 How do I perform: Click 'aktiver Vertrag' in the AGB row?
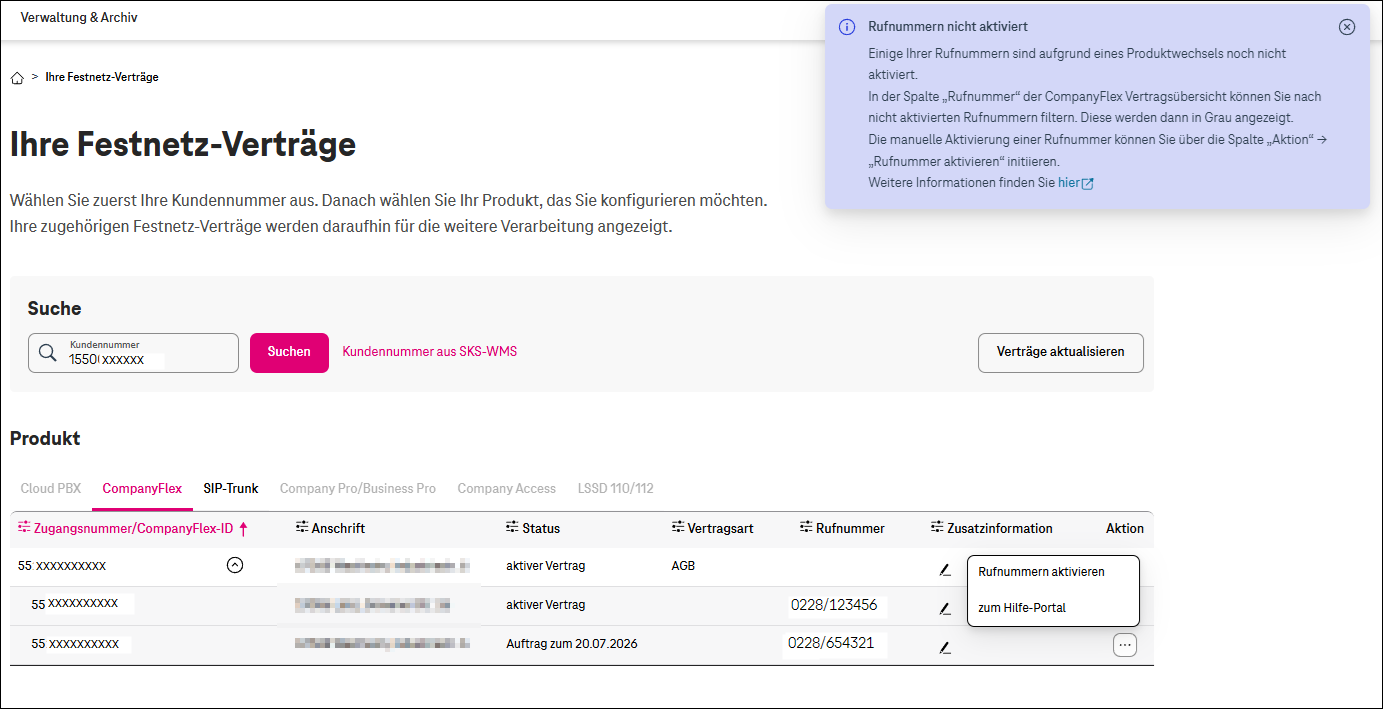click(x=546, y=566)
